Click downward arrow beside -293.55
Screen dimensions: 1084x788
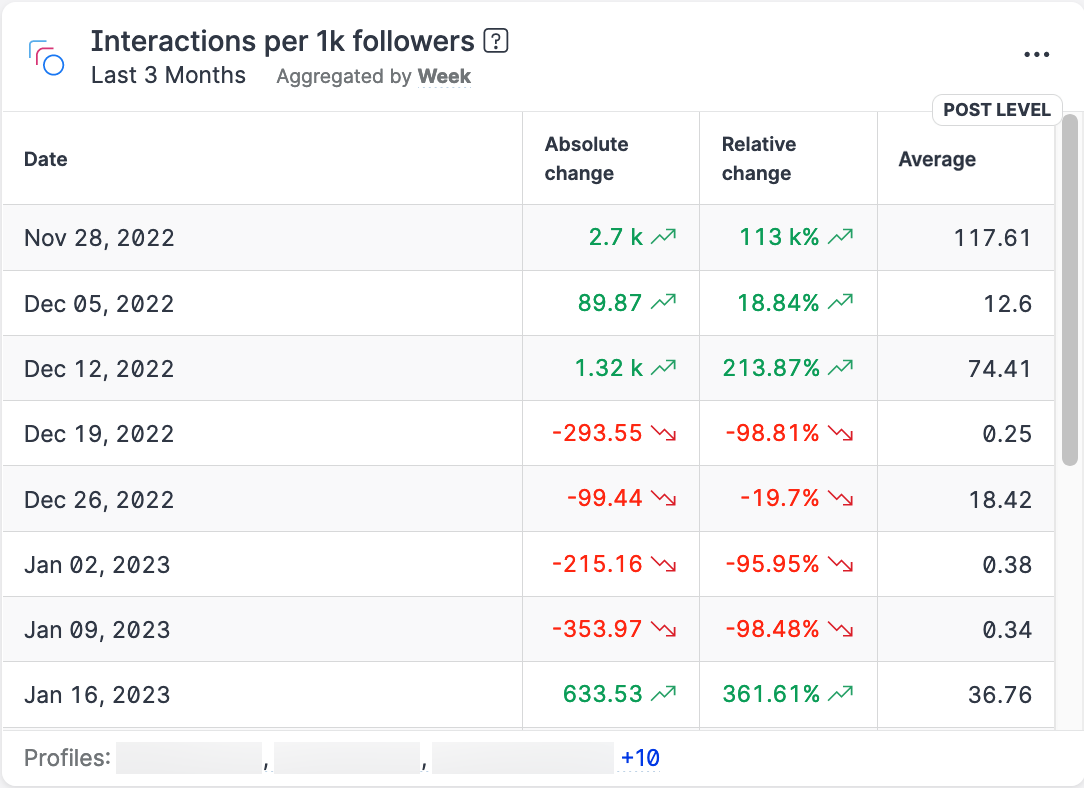tap(664, 433)
